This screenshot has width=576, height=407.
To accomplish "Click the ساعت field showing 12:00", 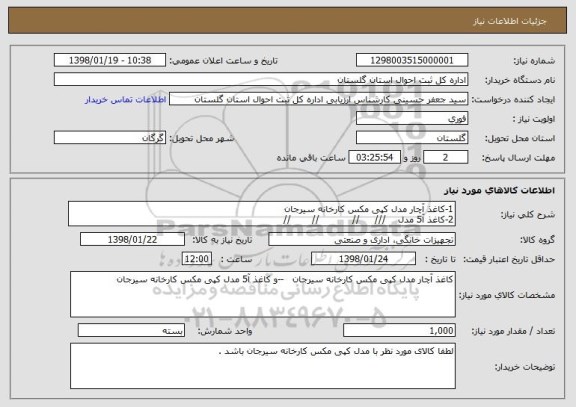I will coord(197,259).
